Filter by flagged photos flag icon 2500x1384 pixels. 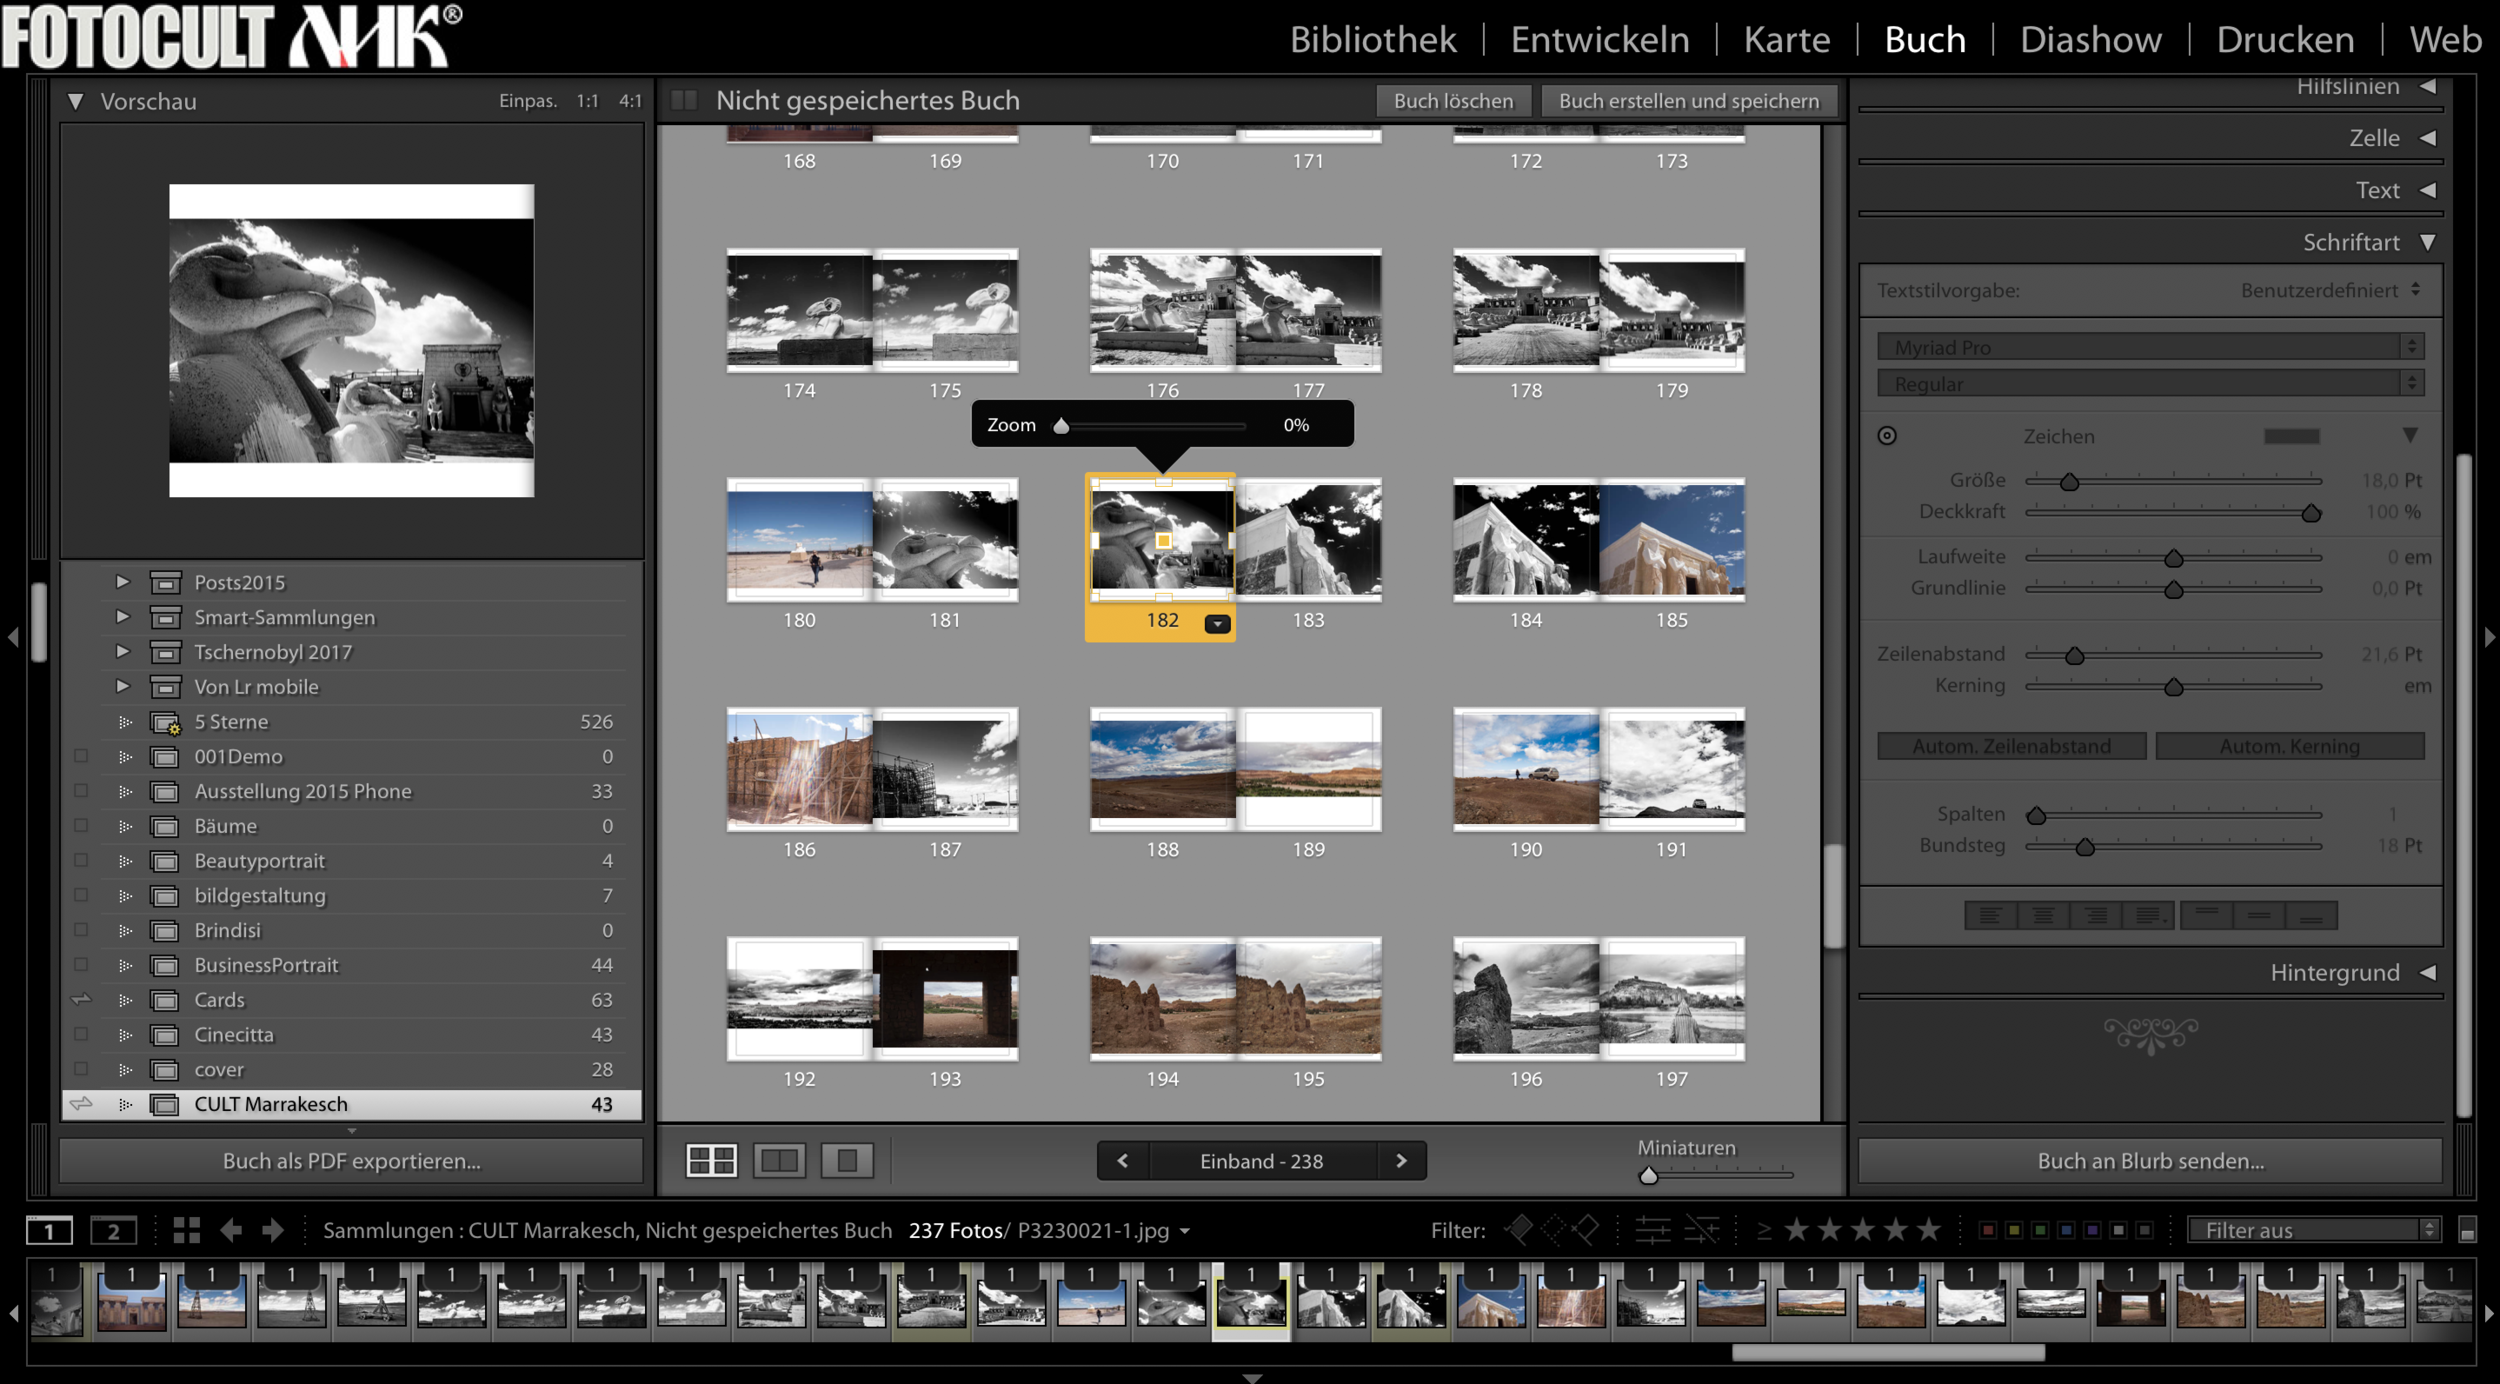coord(1519,1230)
